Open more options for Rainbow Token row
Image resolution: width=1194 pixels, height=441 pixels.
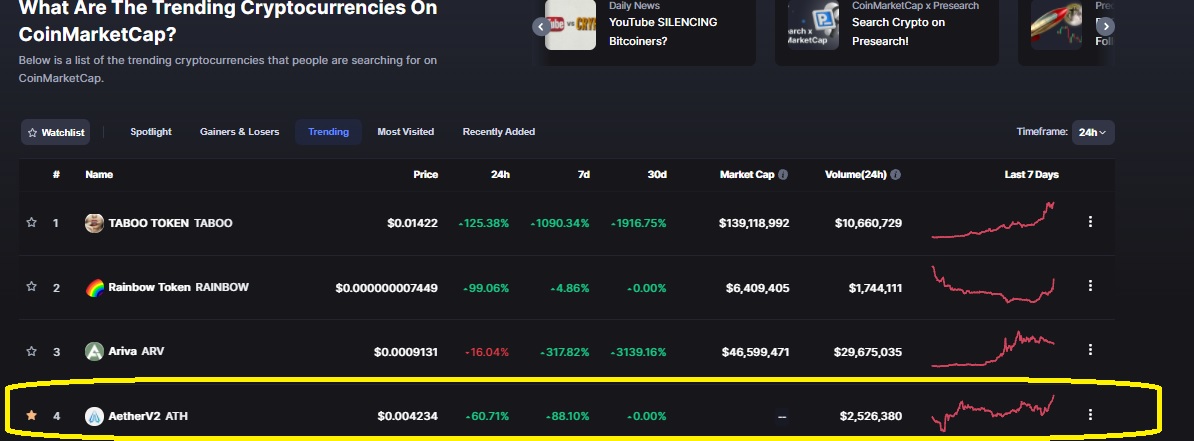(1090, 286)
